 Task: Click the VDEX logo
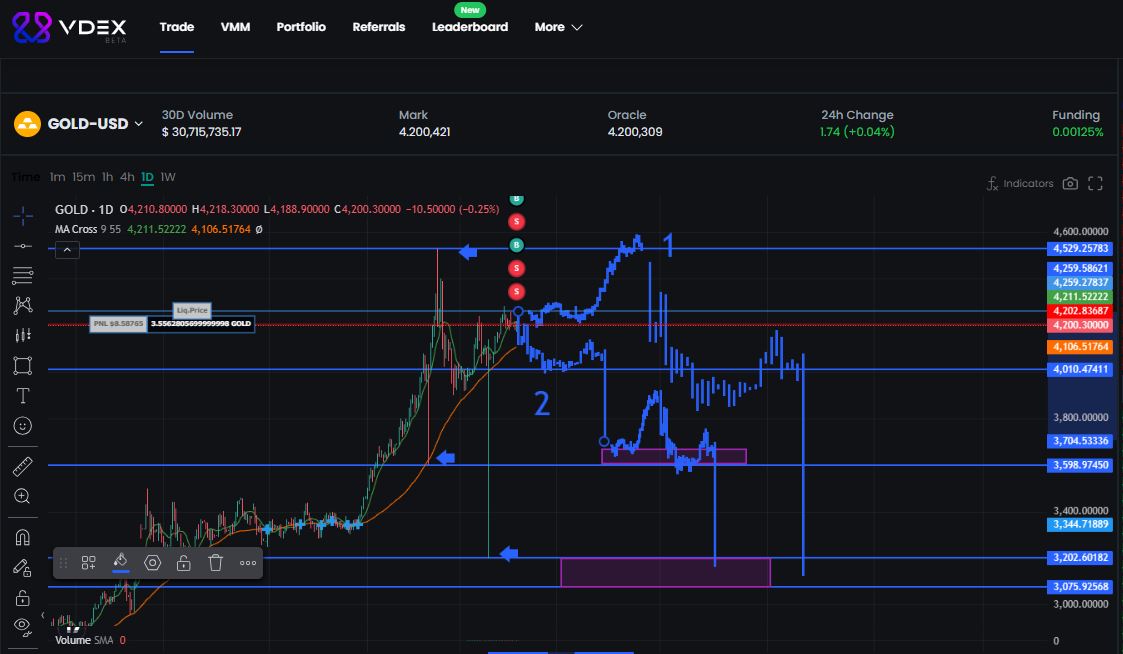click(x=69, y=28)
